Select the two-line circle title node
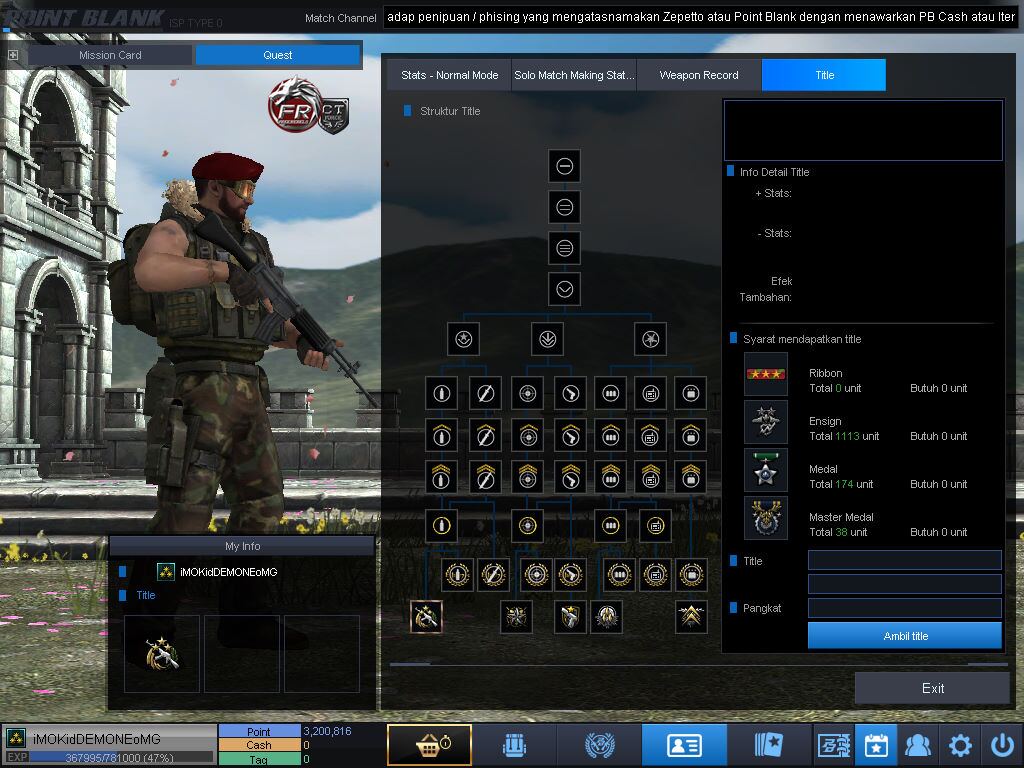The width and height of the screenshot is (1024, 768). pyautogui.click(x=564, y=208)
